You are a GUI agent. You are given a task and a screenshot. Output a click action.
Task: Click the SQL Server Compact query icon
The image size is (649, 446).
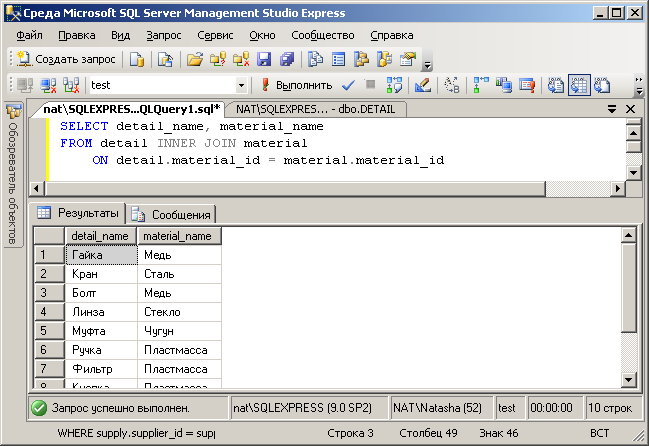click(166, 60)
